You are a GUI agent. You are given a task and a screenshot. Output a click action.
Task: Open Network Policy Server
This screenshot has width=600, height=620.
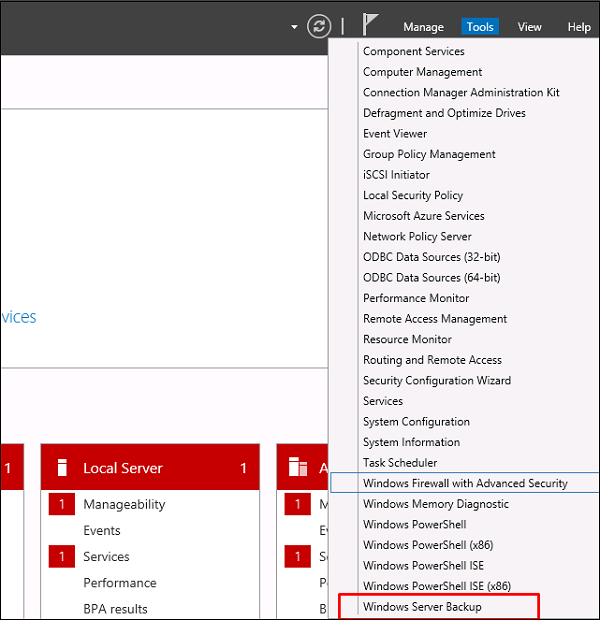tap(417, 236)
